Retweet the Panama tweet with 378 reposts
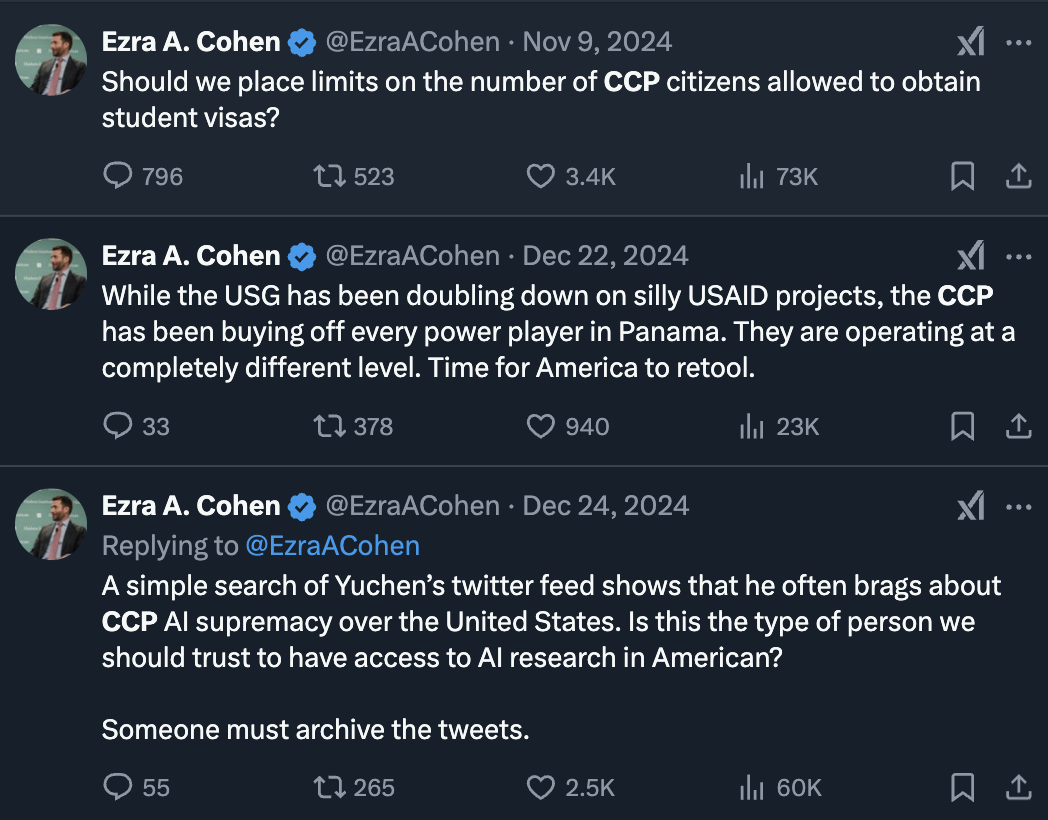This screenshot has height=820, width=1048. pos(329,427)
